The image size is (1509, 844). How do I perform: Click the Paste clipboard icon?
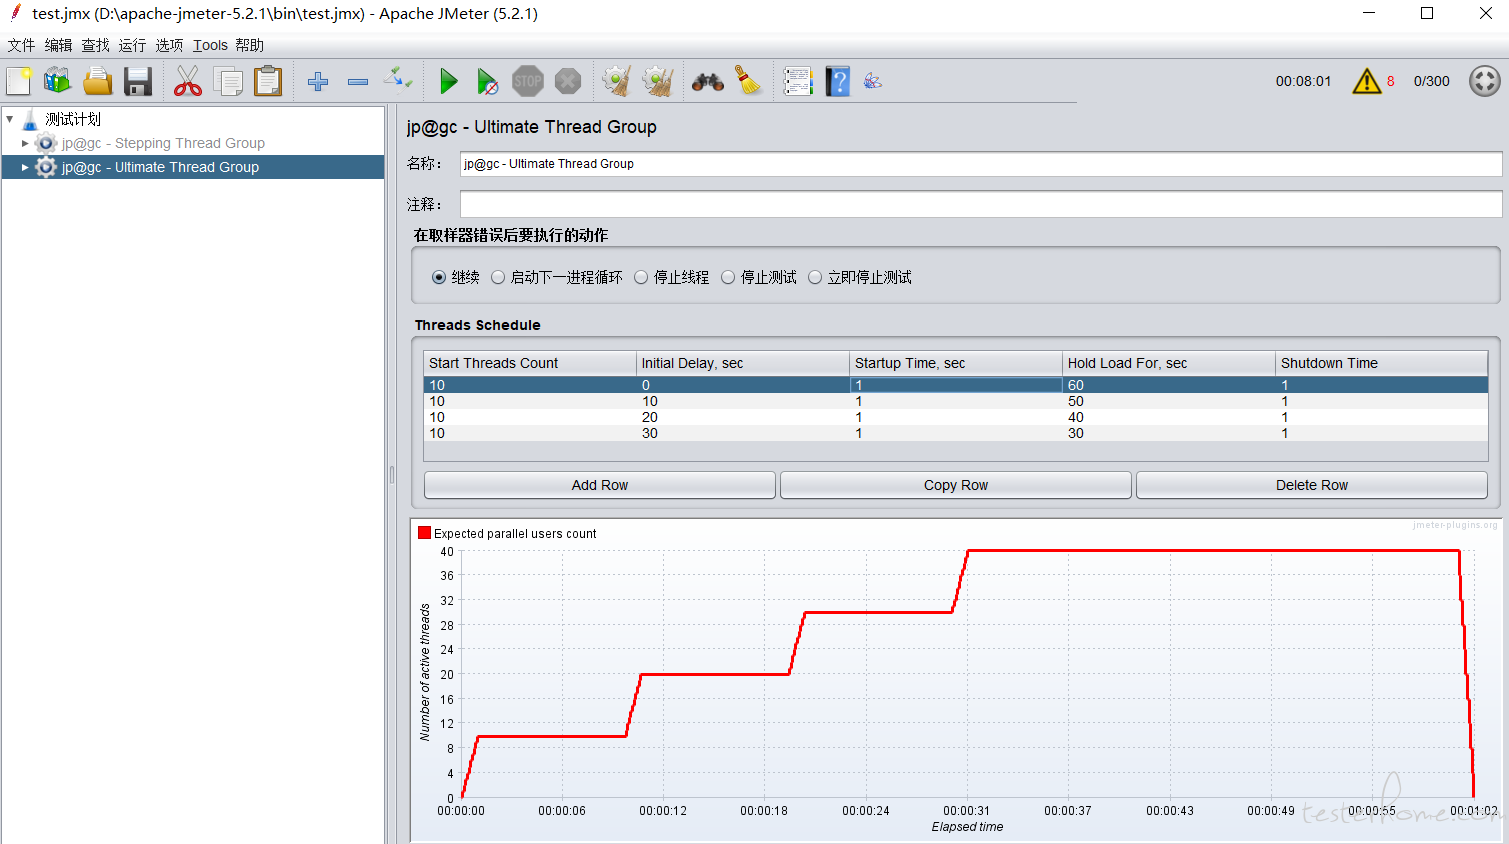(268, 81)
